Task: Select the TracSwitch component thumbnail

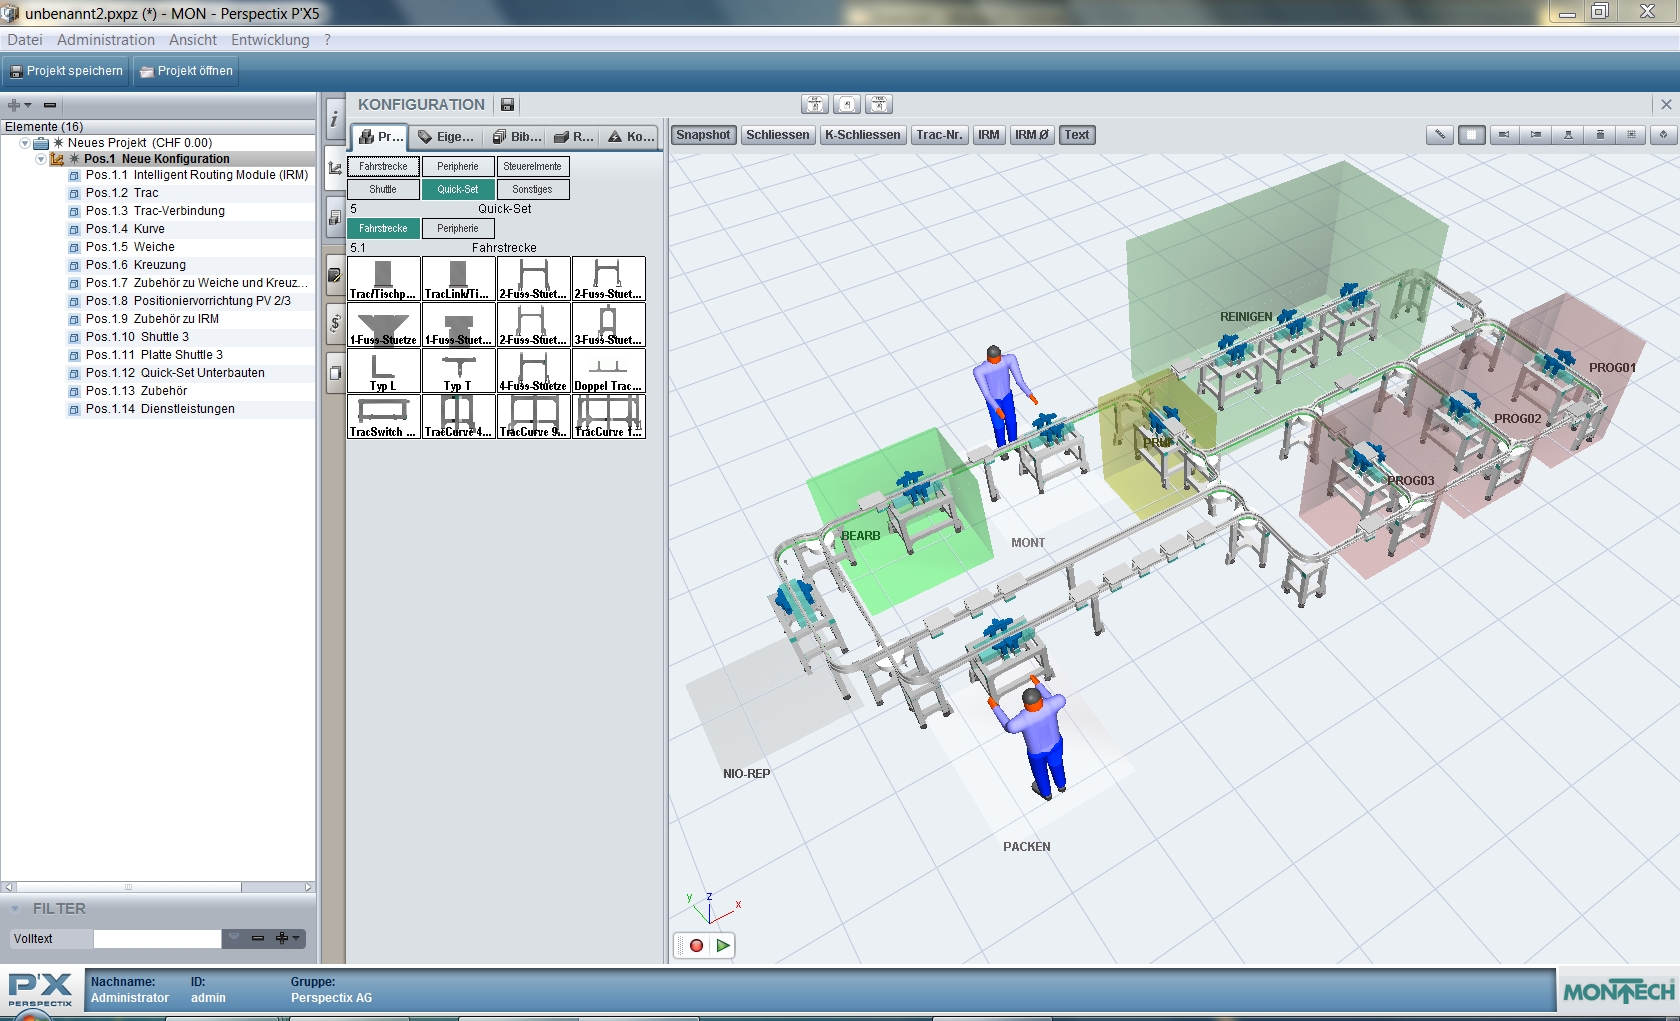Action: pos(383,416)
